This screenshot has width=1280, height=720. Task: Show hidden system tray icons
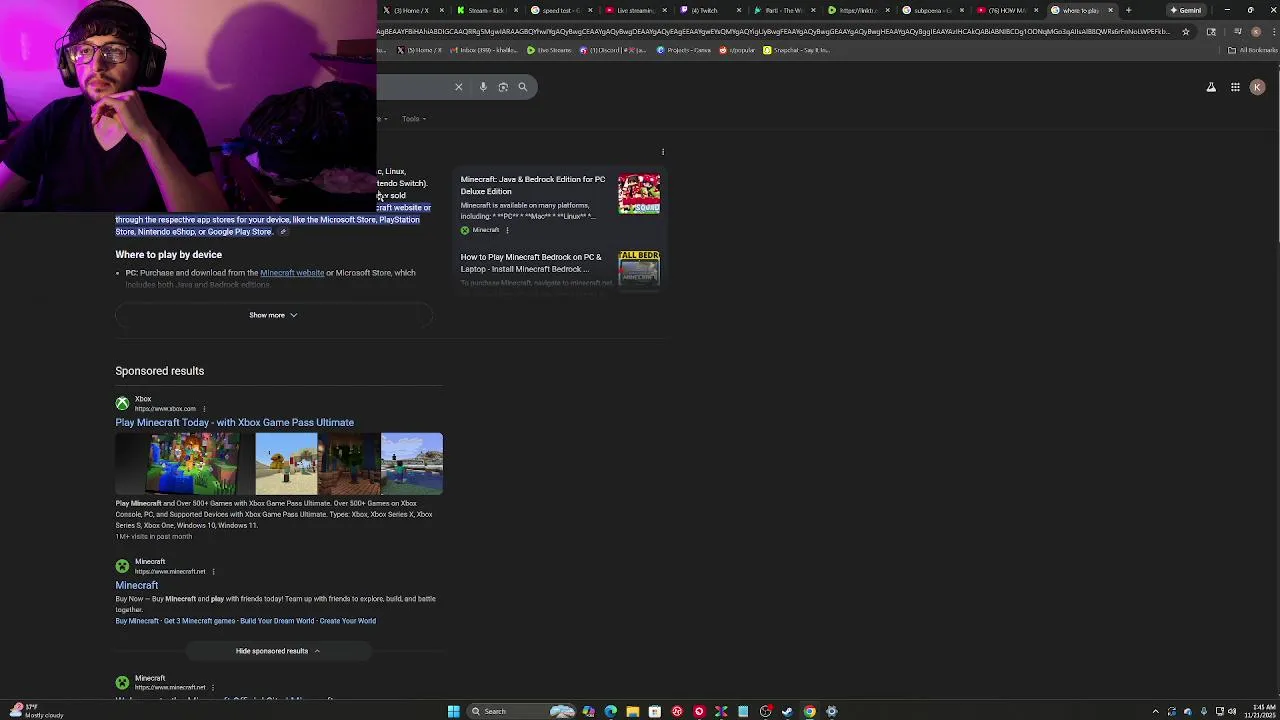tap(1156, 712)
